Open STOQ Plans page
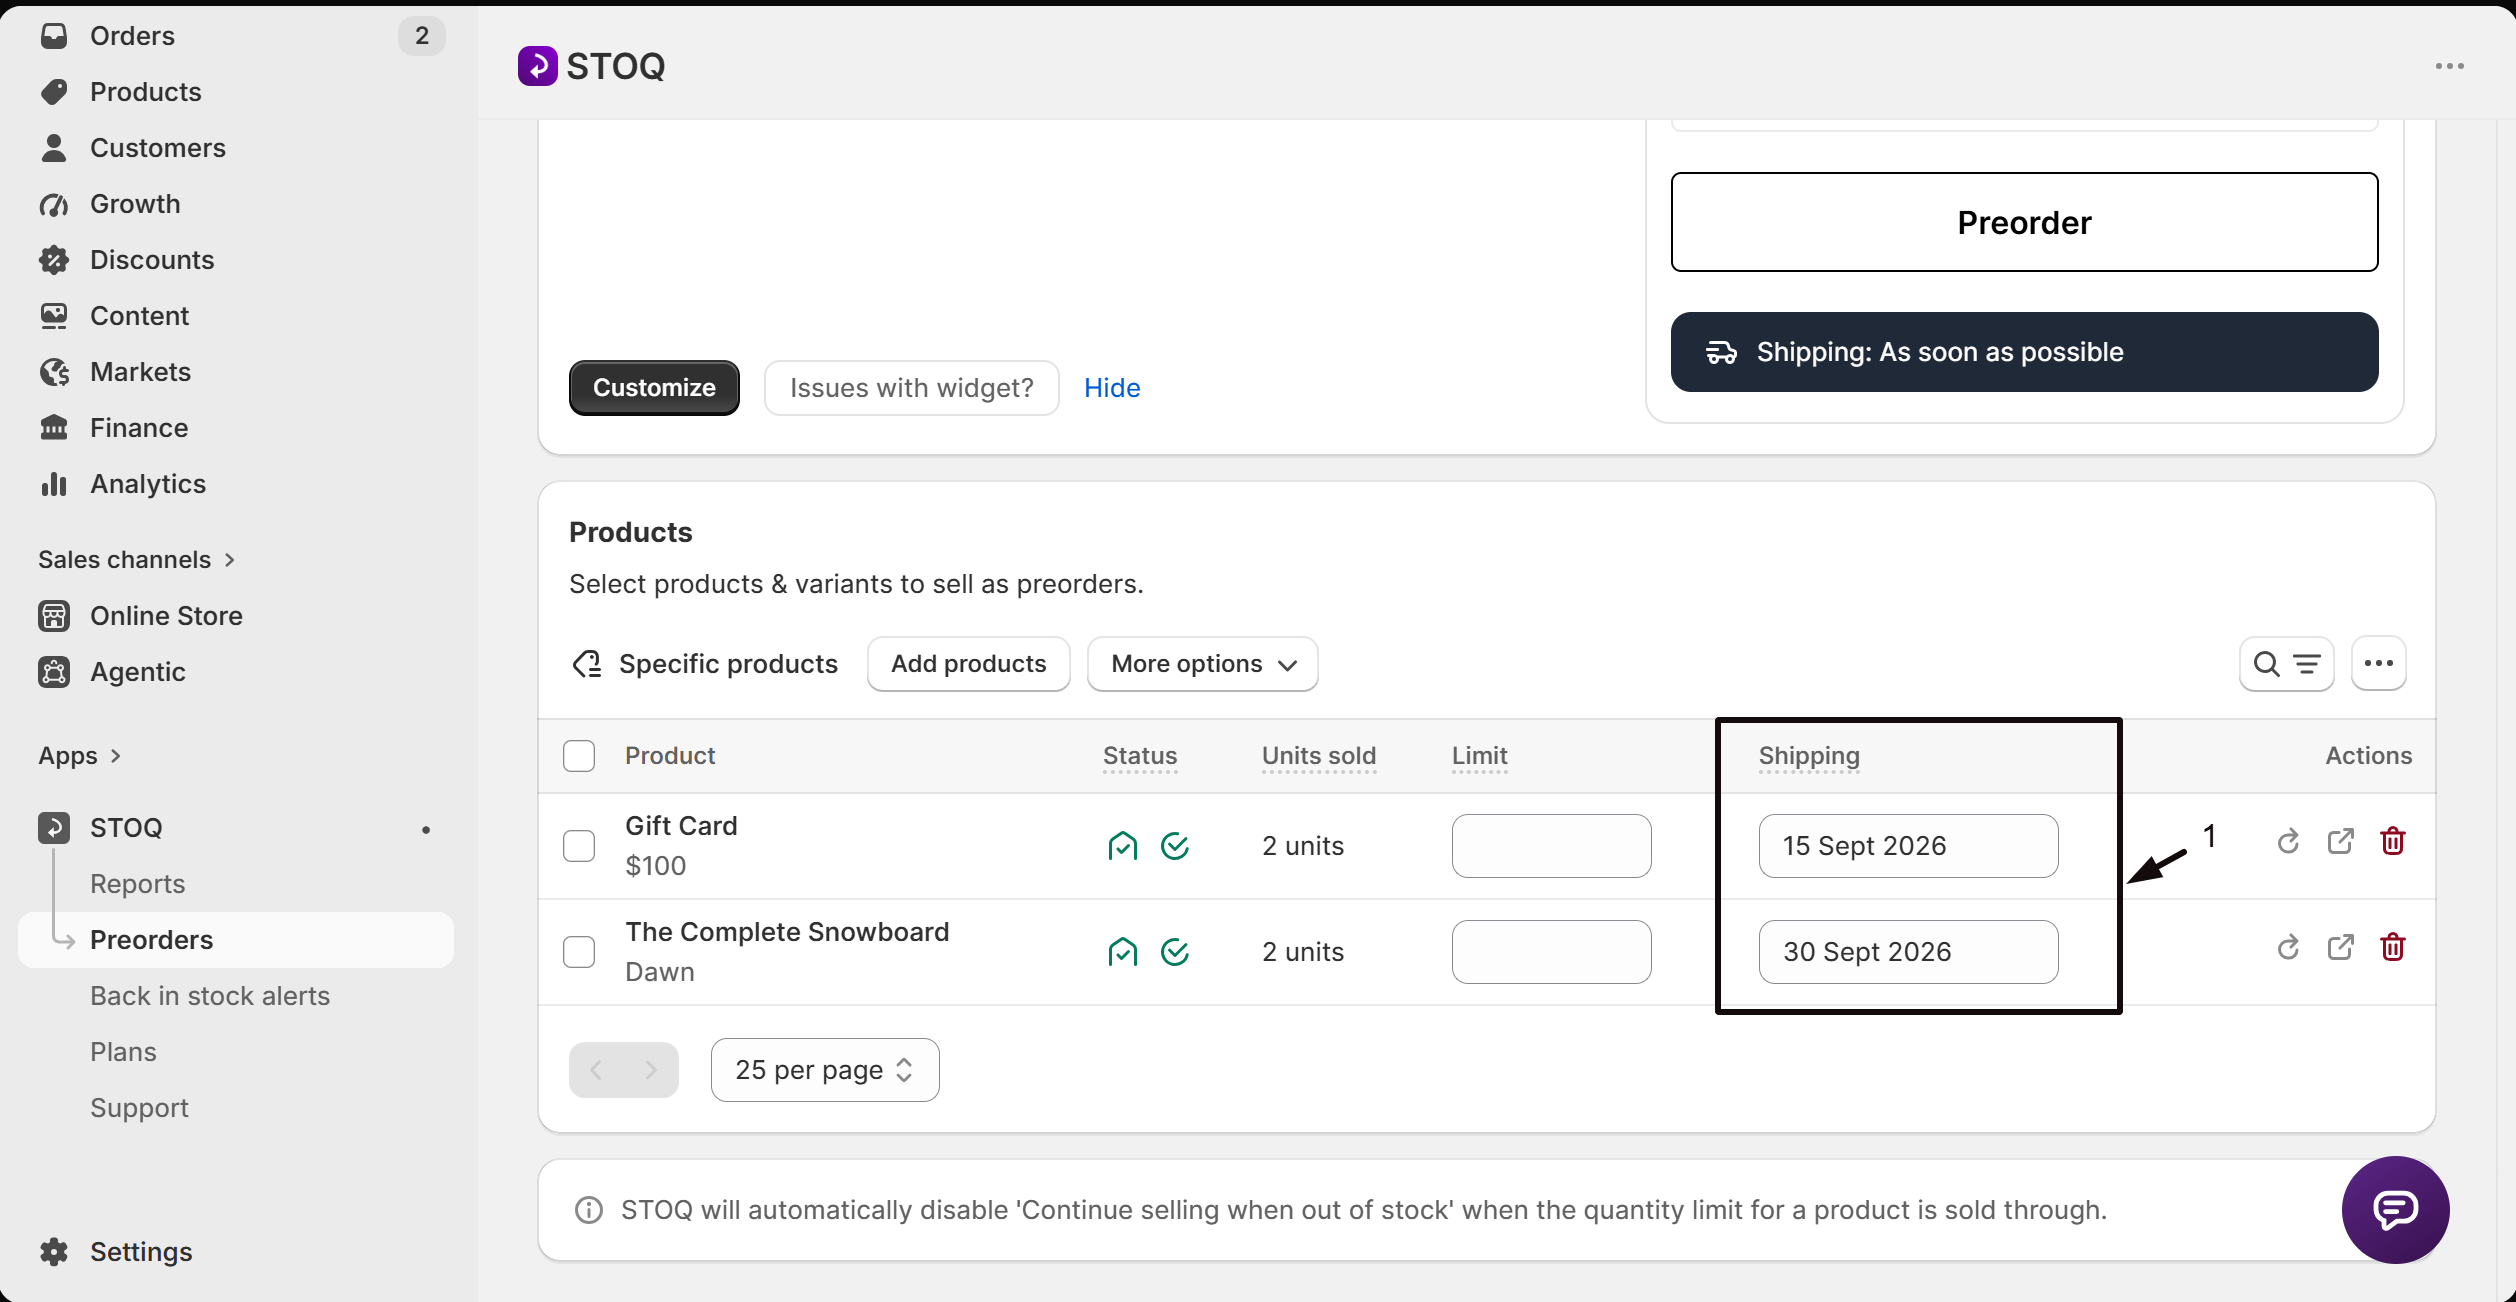The width and height of the screenshot is (2516, 1302). coord(123,1052)
